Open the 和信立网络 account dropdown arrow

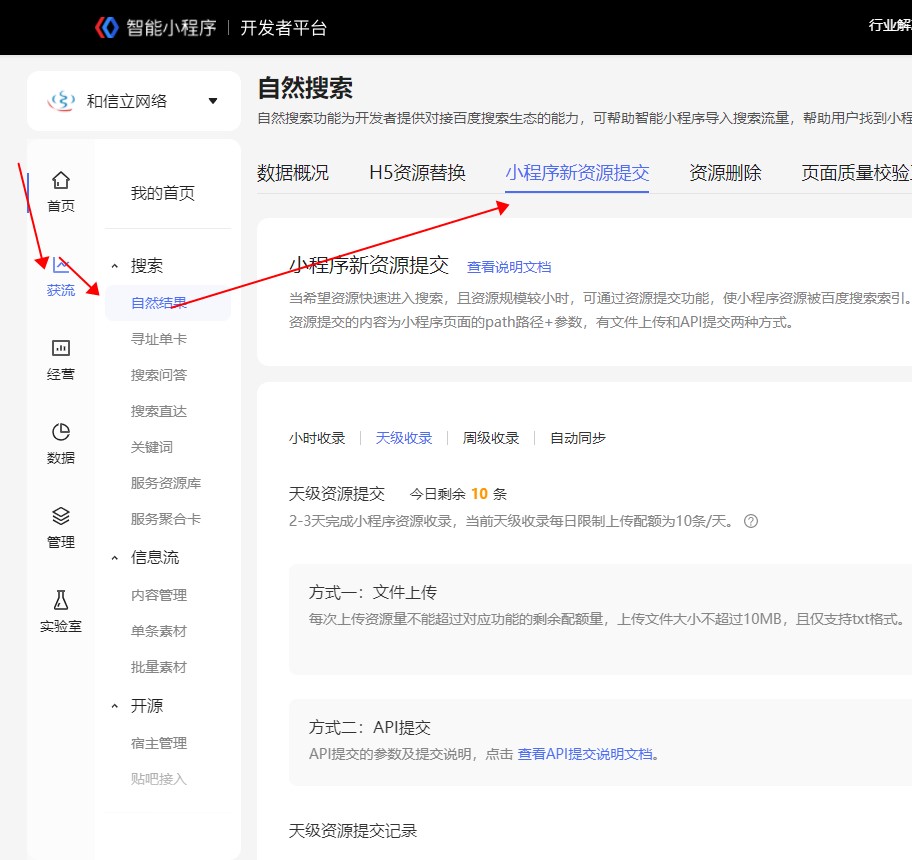point(213,101)
